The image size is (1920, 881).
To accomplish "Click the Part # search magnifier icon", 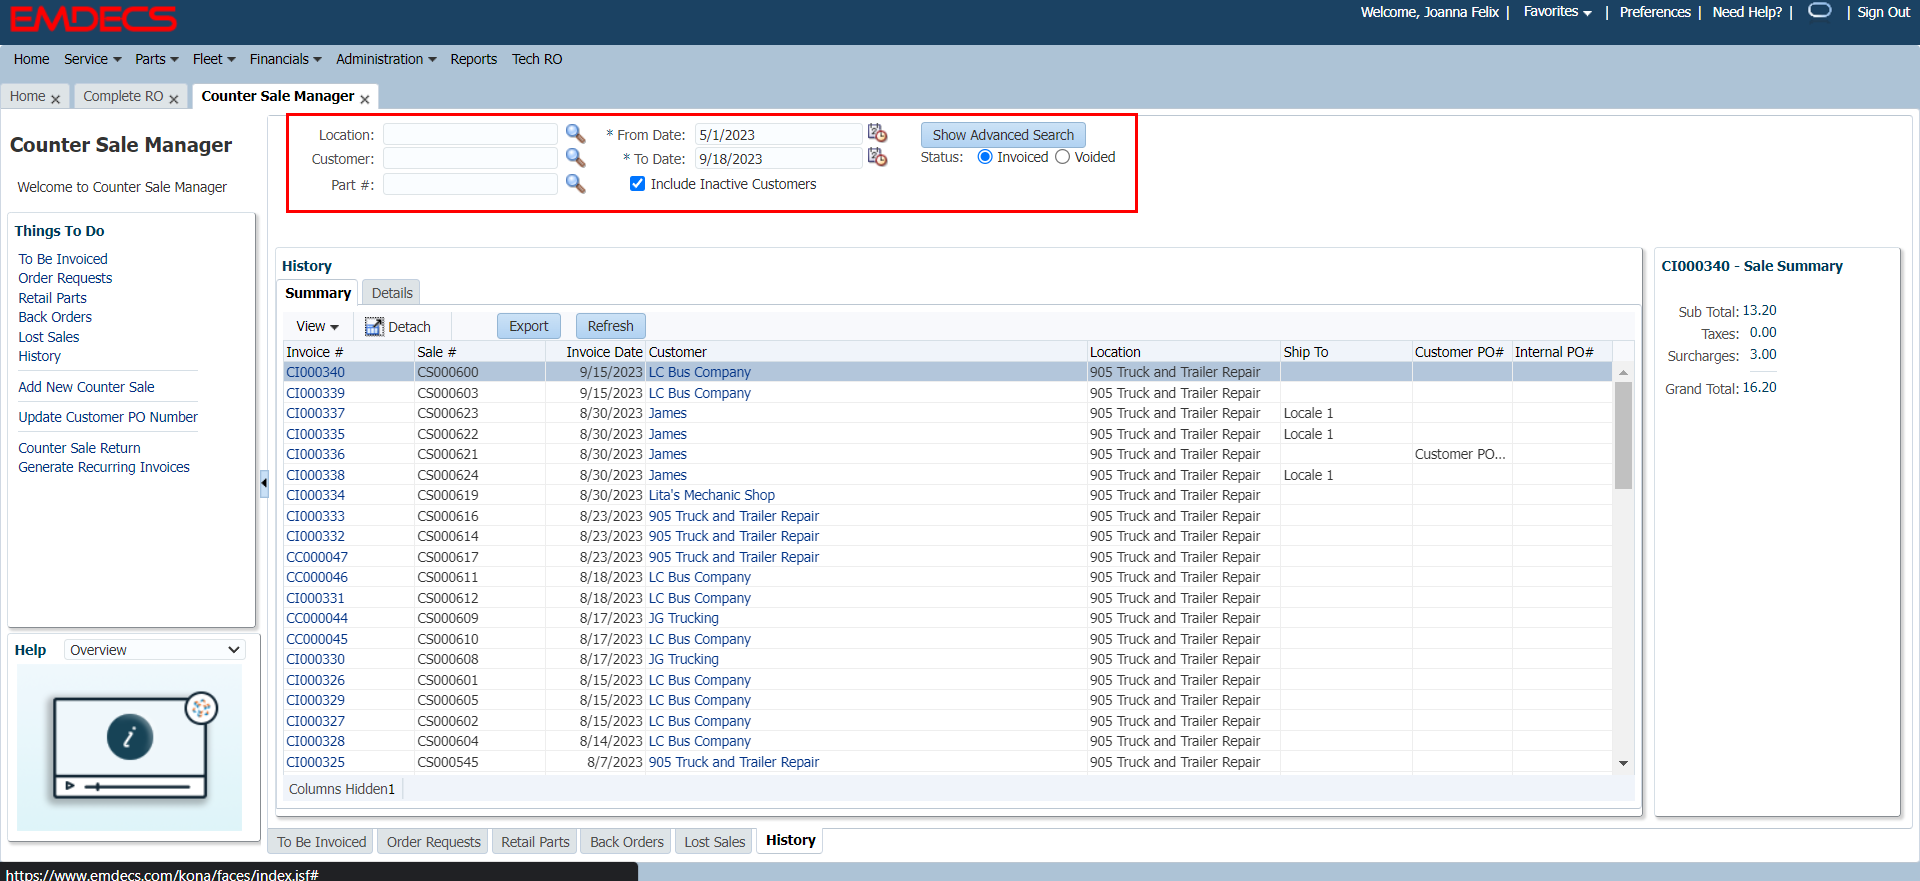I will click(575, 184).
